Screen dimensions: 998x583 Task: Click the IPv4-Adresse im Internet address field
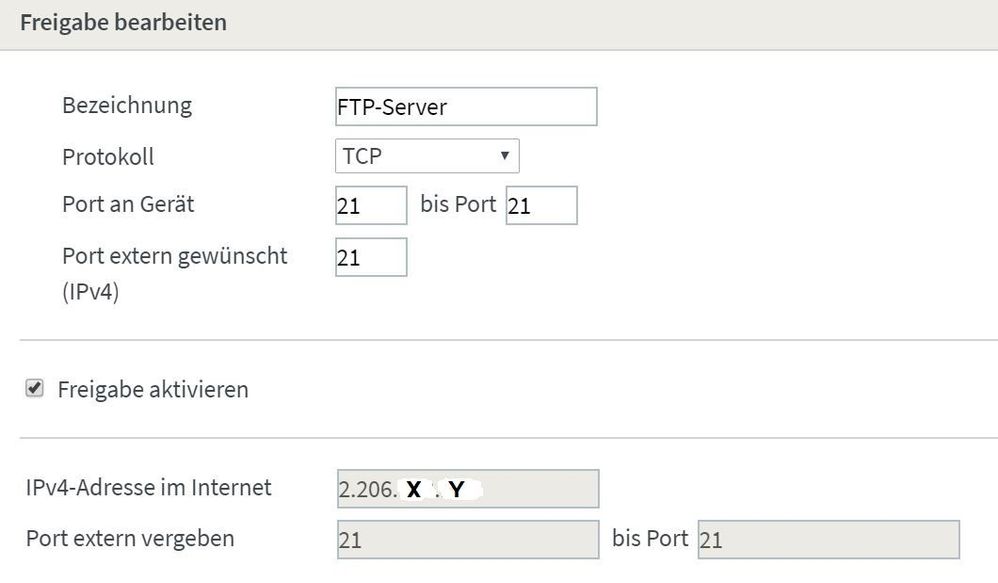point(468,489)
